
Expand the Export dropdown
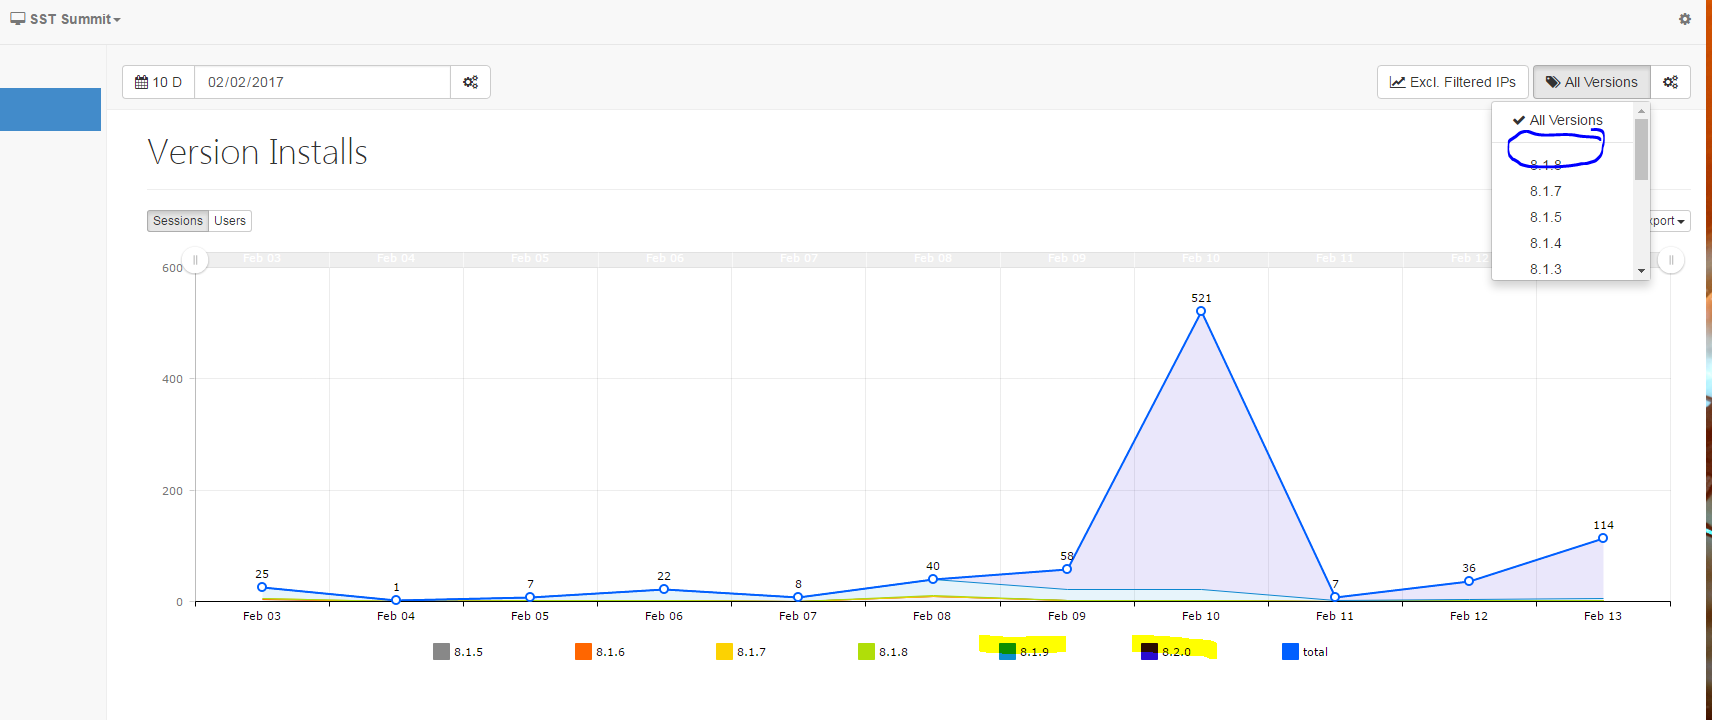pos(1667,221)
